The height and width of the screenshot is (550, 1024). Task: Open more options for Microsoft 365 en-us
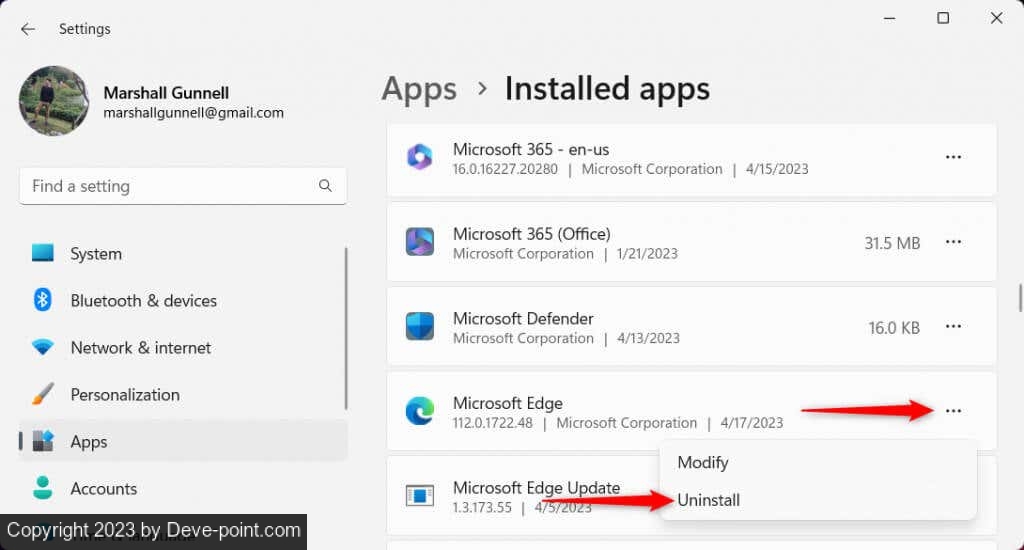point(953,157)
